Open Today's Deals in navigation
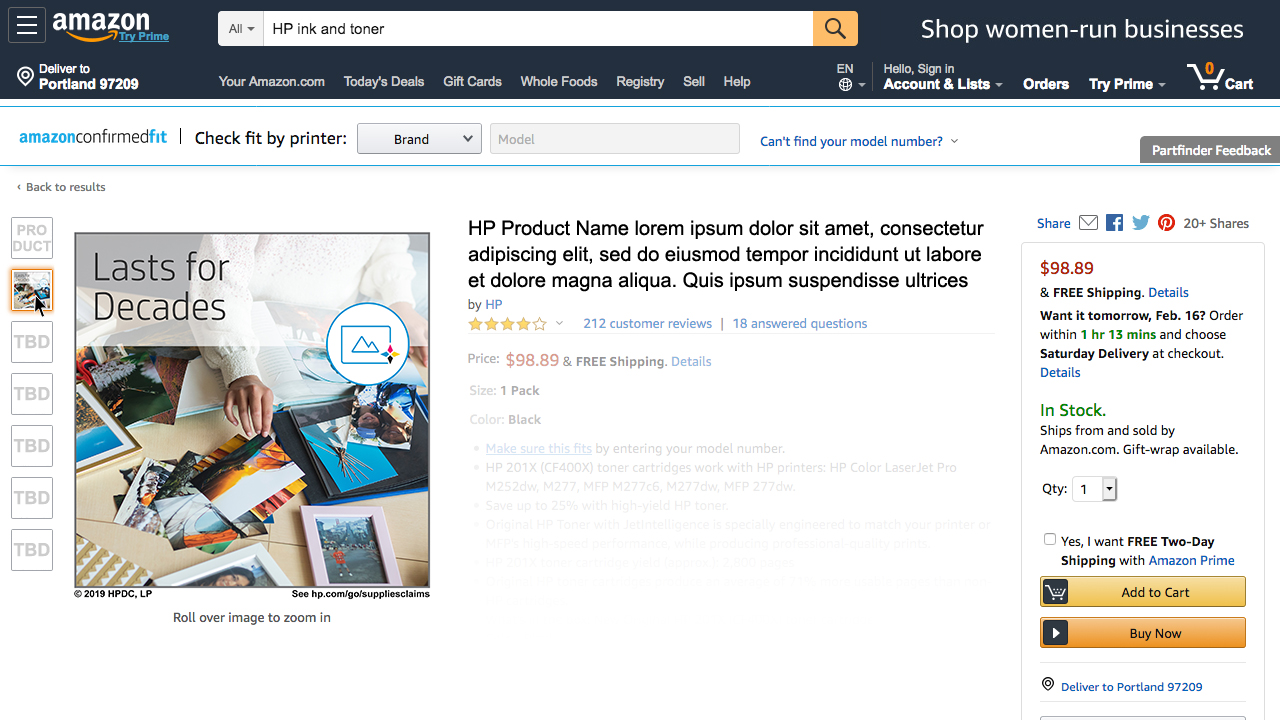Screen dimensions: 1280x720 [384, 81]
